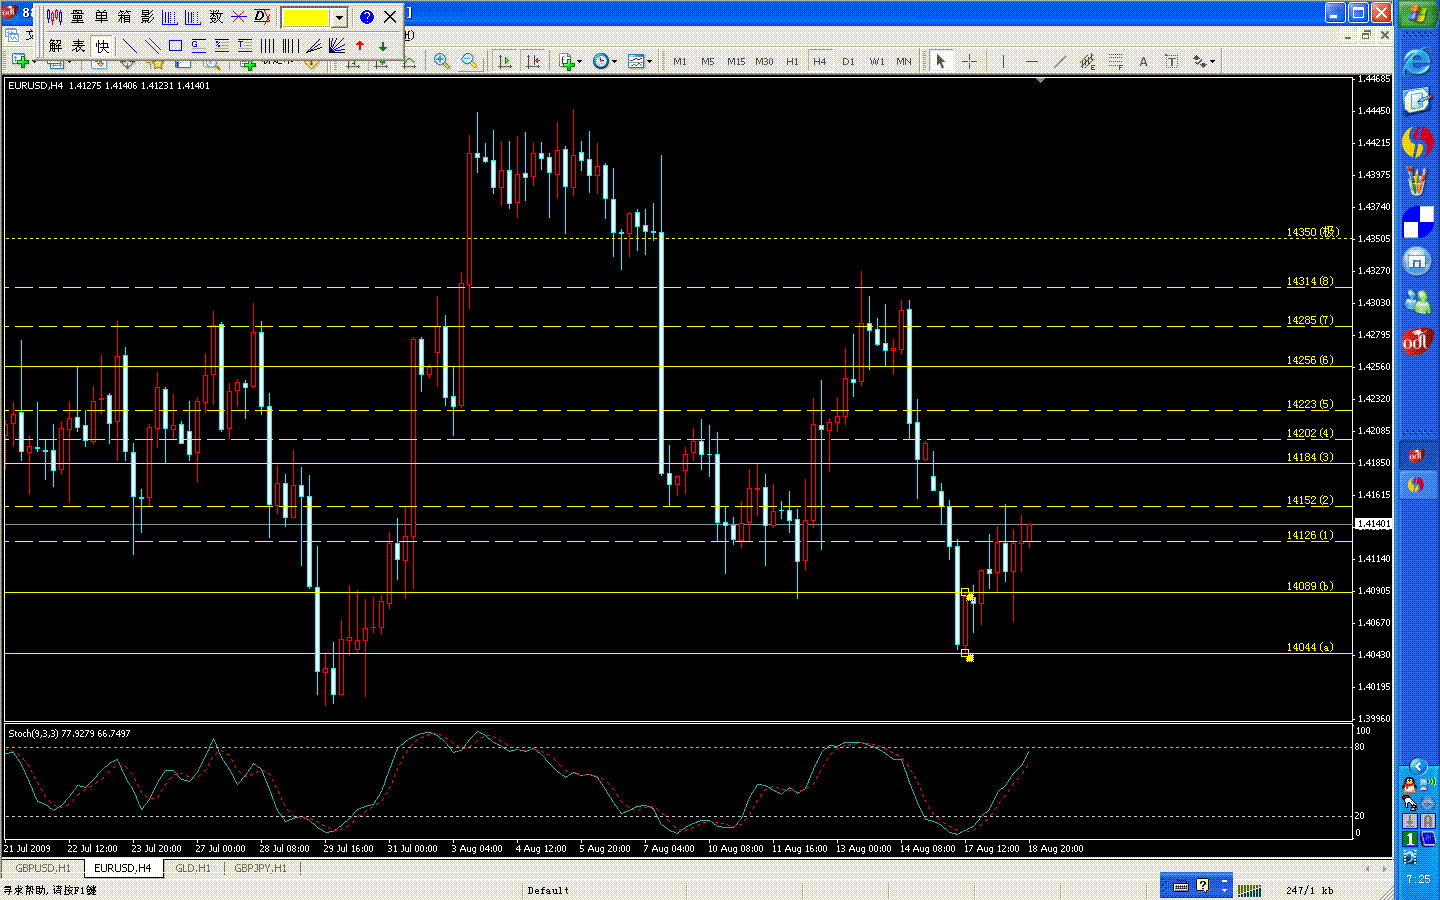Click the language bar keyboard icon
Image resolution: width=1440 pixels, height=900 pixels.
1180,886
